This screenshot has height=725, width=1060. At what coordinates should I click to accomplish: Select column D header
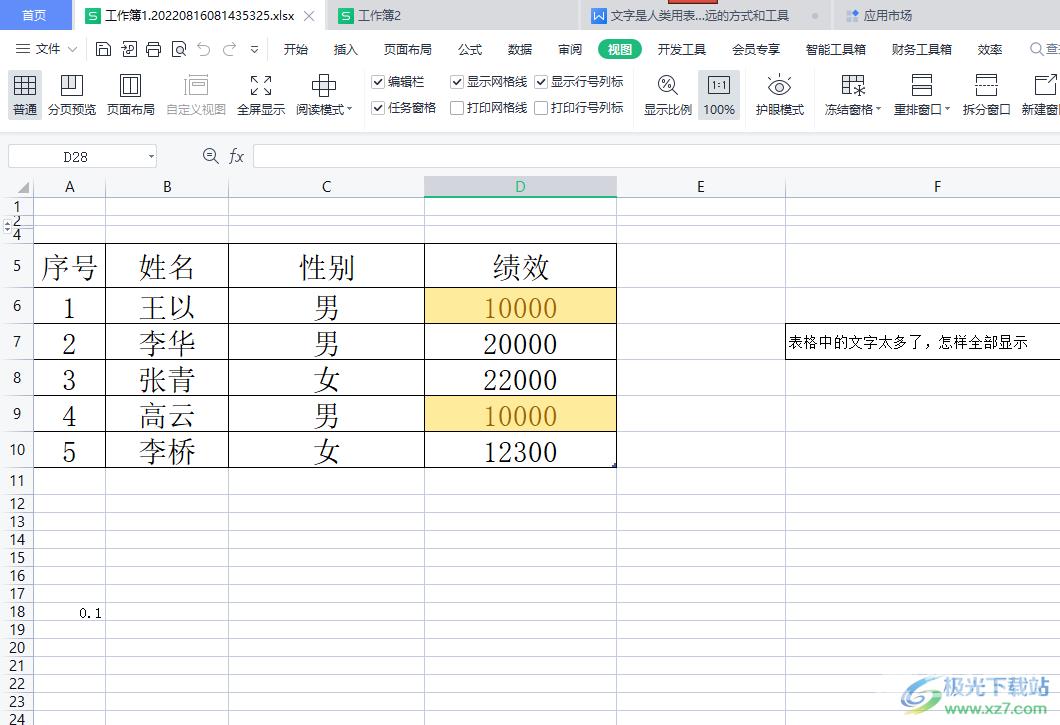pos(521,187)
